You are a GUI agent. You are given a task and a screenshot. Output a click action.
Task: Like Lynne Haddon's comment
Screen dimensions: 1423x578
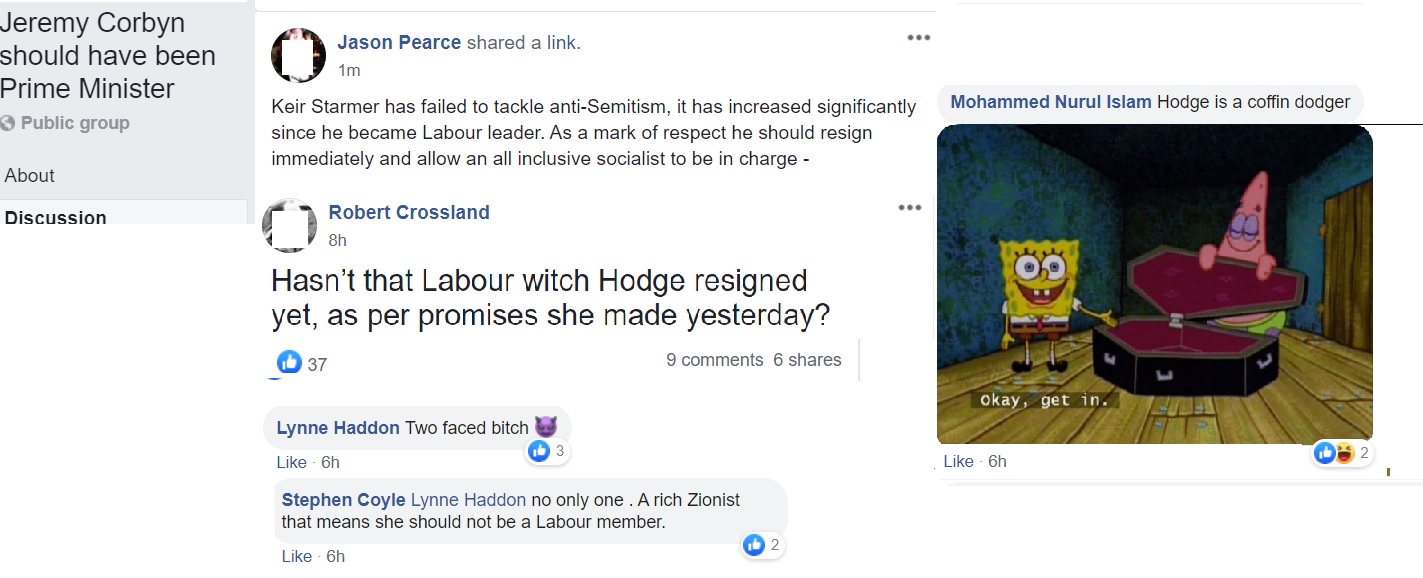point(292,462)
